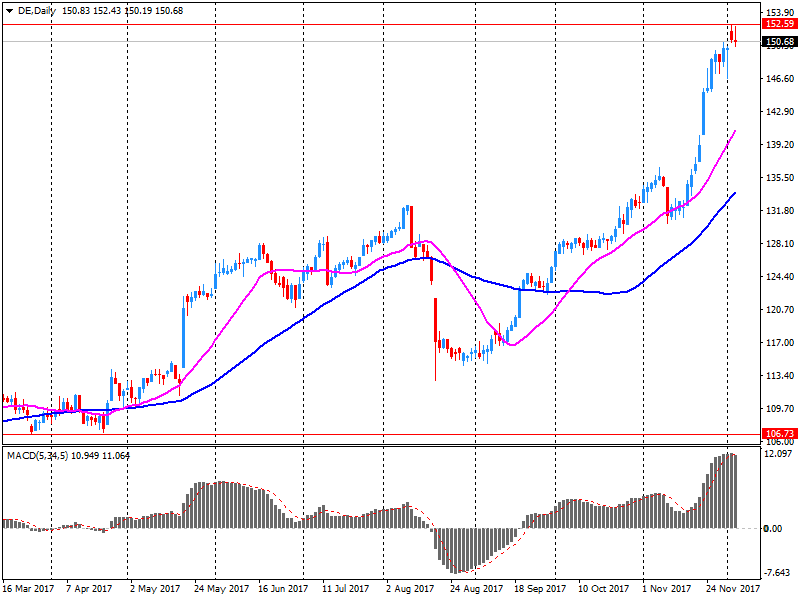
Task: Click the 0.00 level on MACD scale
Action: (773, 528)
